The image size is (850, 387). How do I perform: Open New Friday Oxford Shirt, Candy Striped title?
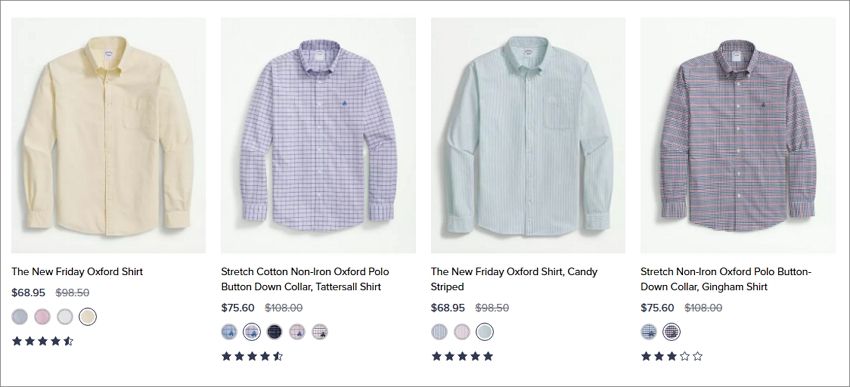coord(514,279)
